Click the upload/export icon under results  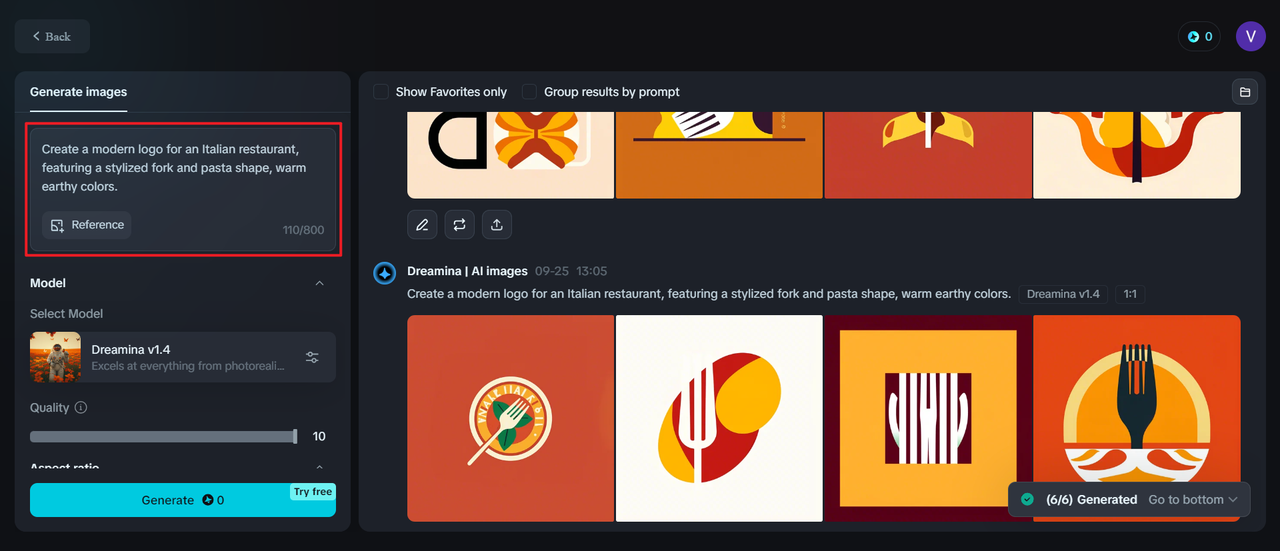[497, 225]
